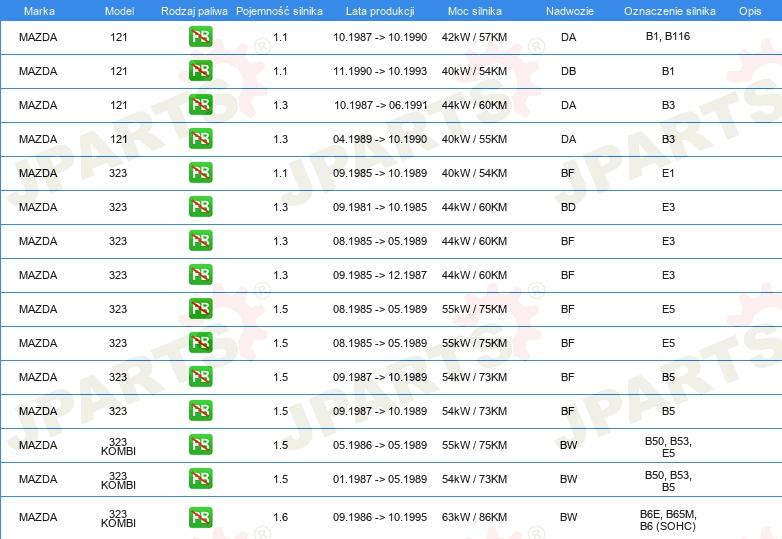
Task: Click fuel icon in 09.1985 -> 12.1987 row
Action: click(200, 274)
